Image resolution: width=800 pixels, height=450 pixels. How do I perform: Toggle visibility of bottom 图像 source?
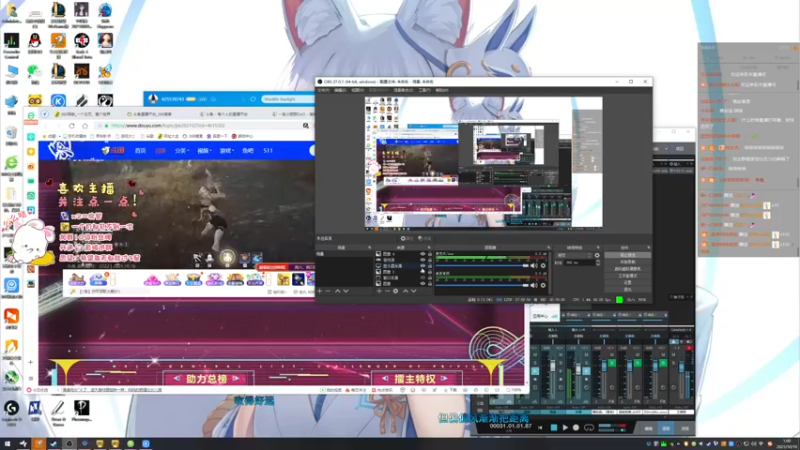(x=422, y=284)
